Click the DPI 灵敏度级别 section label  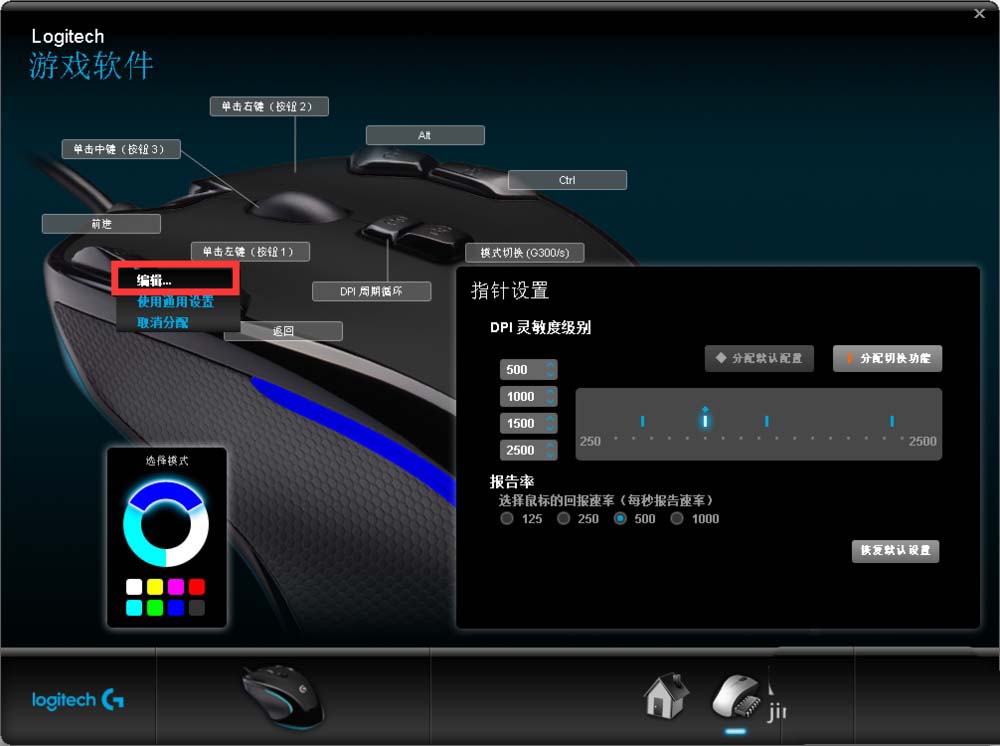pyautogui.click(x=540, y=328)
